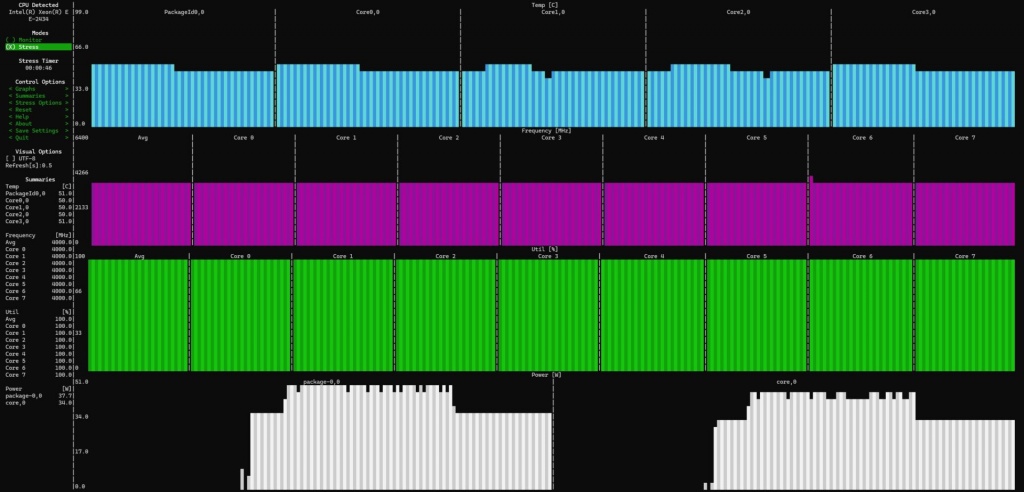The height and width of the screenshot is (492, 1024).
Task: Open the Graphs control option
Action: click(26, 89)
